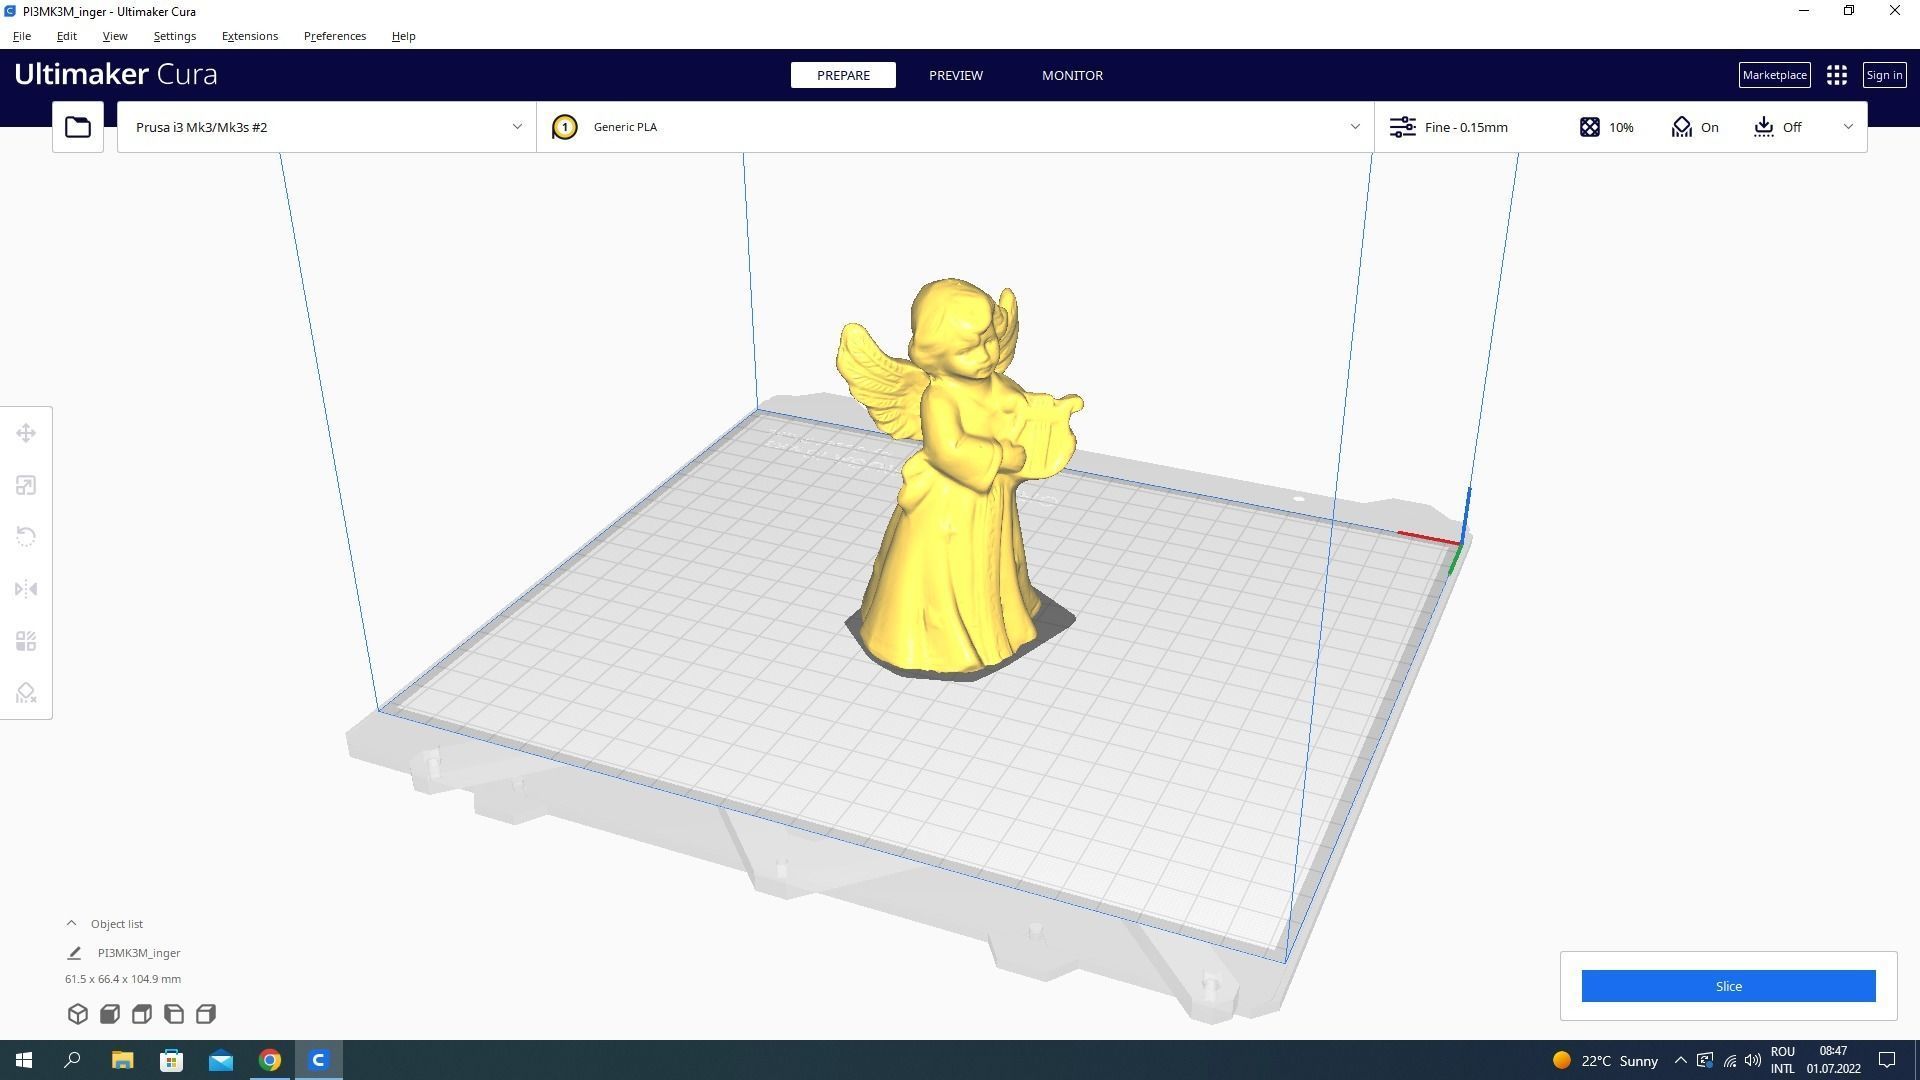
Task: Select the Rotate tool in left toolbar
Action: 26,537
